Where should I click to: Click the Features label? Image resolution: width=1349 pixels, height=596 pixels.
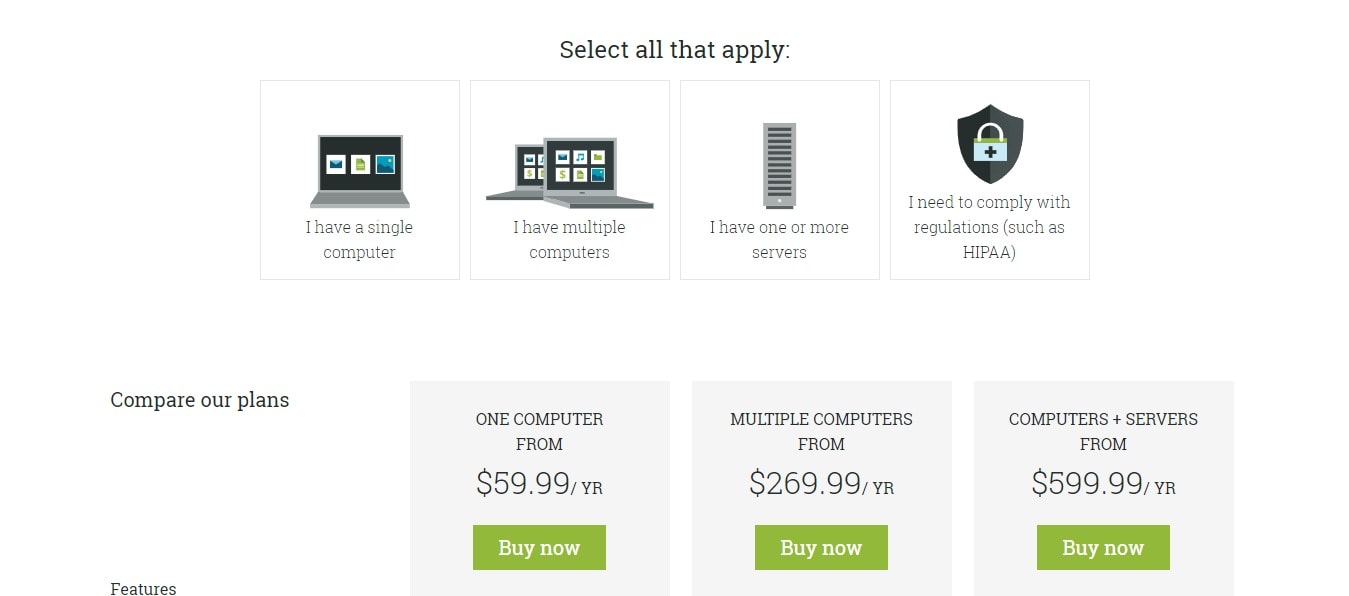pos(143,589)
